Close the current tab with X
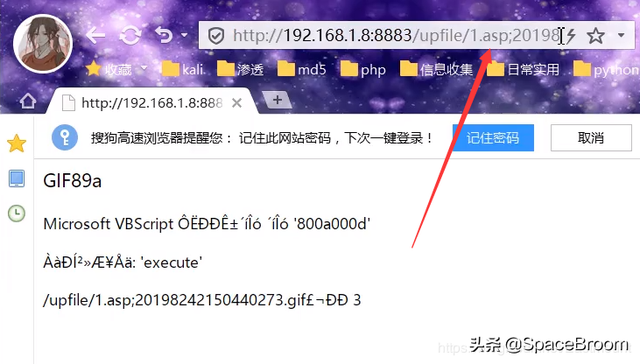Viewport: 640px width, 364px height. point(237,103)
